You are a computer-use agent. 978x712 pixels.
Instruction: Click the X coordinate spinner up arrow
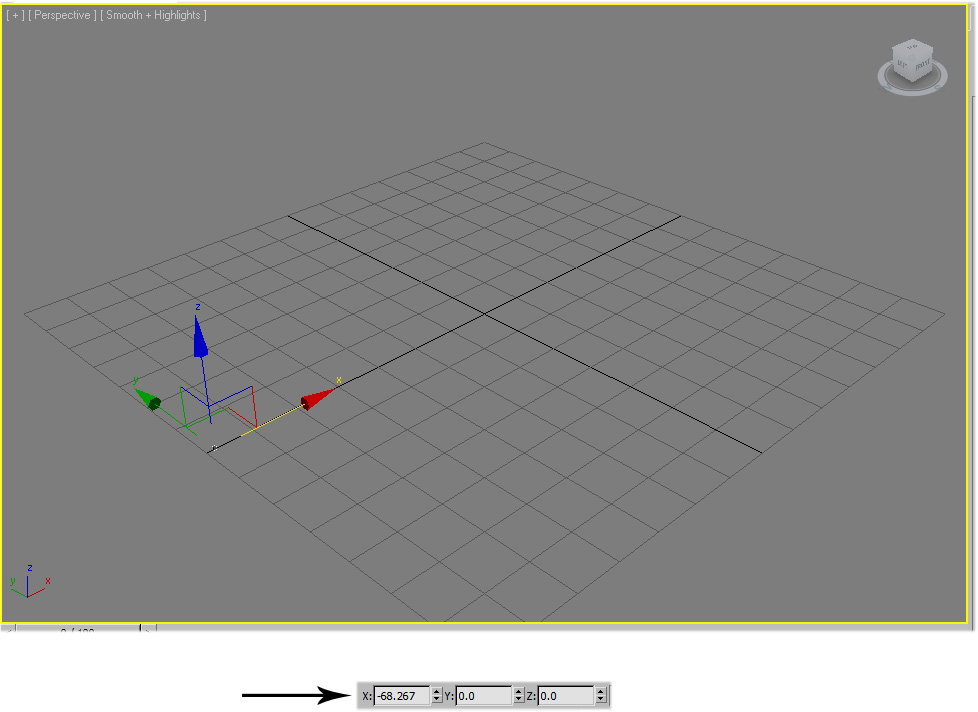(438, 690)
